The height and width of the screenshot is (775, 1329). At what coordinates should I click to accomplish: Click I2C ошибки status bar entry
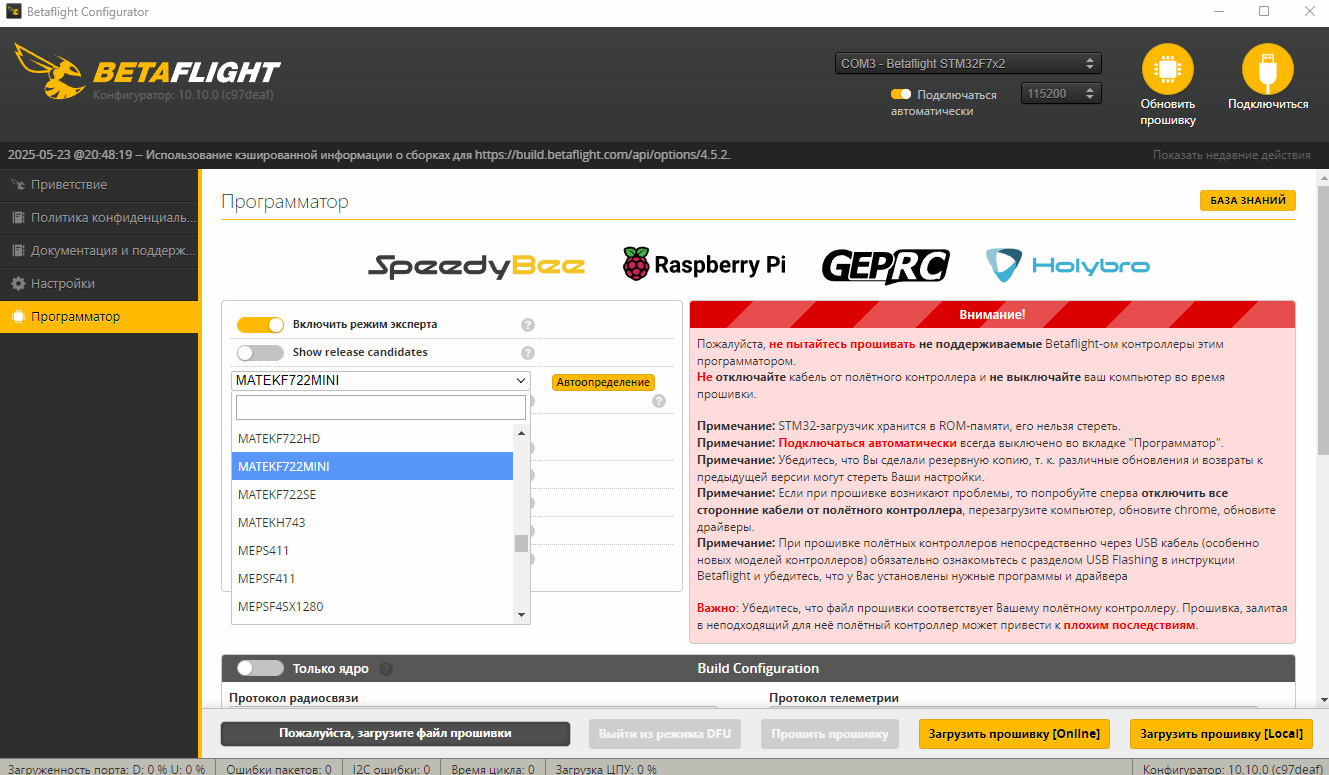click(x=391, y=769)
